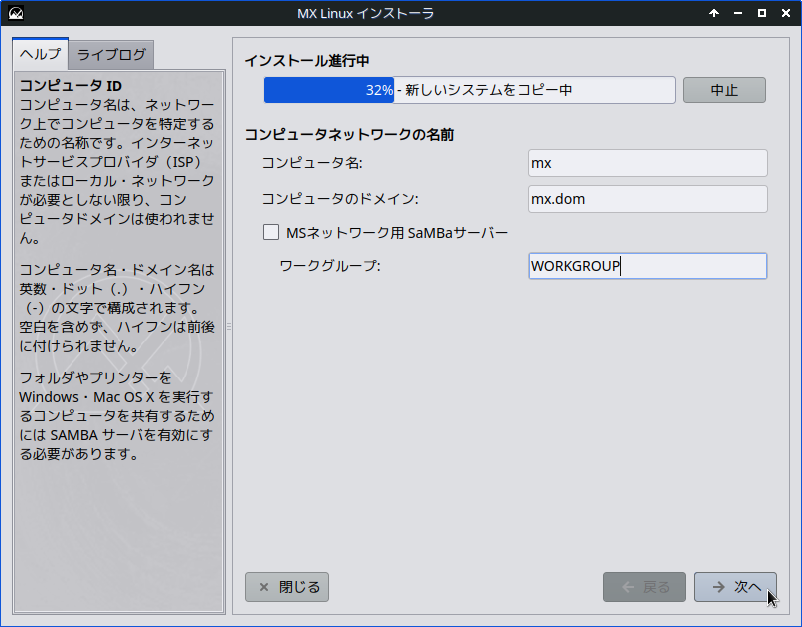Focus the コンピュータ名 input field
The image size is (802, 627).
pos(648,163)
